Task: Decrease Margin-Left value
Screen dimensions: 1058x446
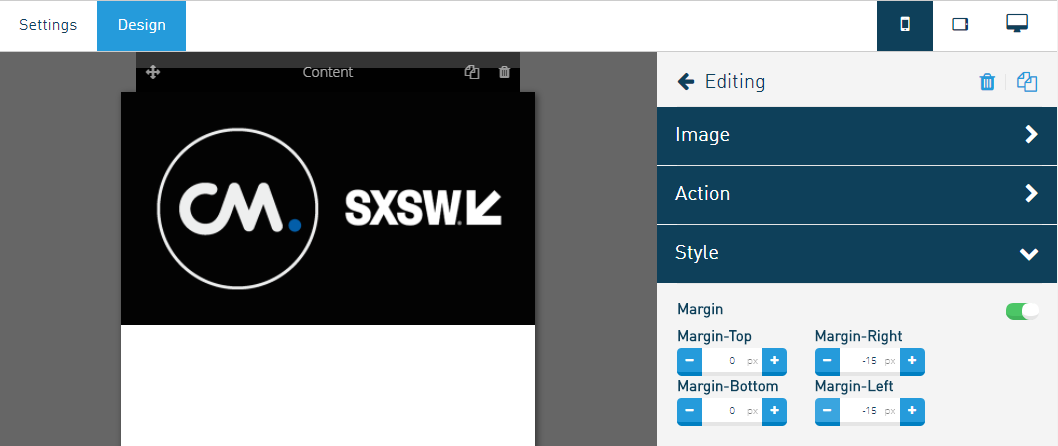Action: (827, 411)
